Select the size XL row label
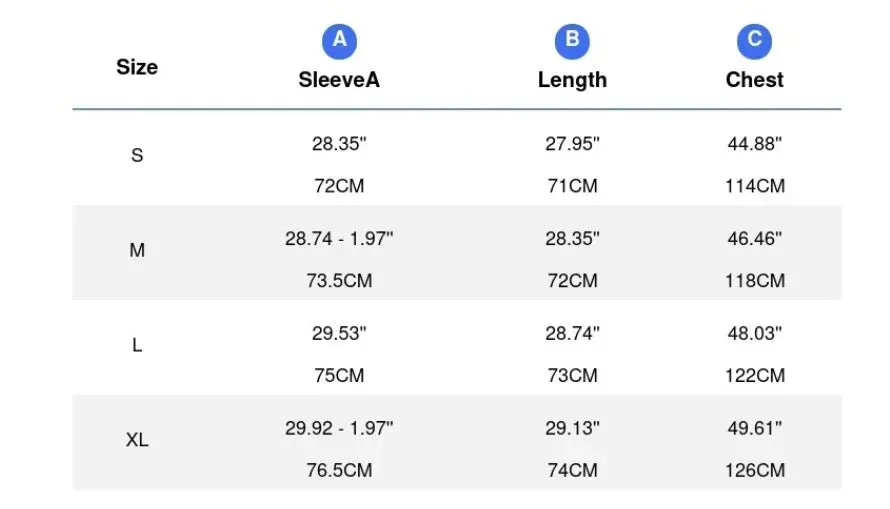890x509 pixels. pos(137,440)
